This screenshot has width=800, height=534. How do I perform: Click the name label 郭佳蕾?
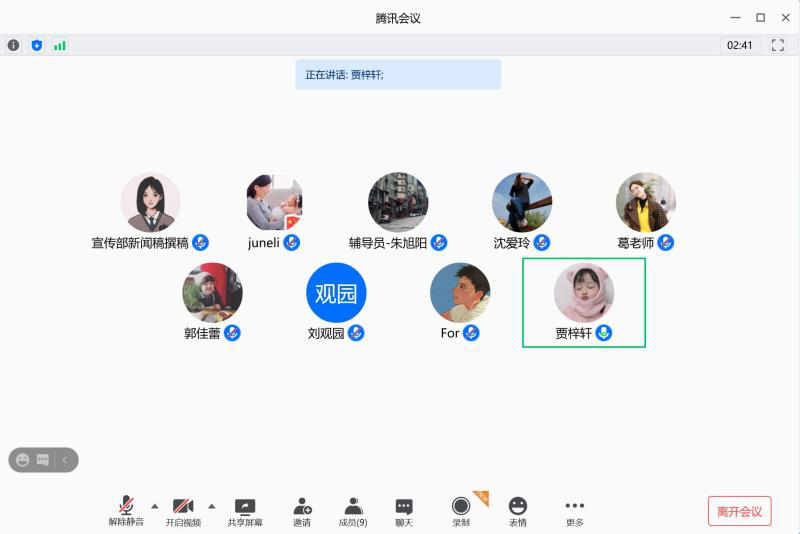pos(202,334)
